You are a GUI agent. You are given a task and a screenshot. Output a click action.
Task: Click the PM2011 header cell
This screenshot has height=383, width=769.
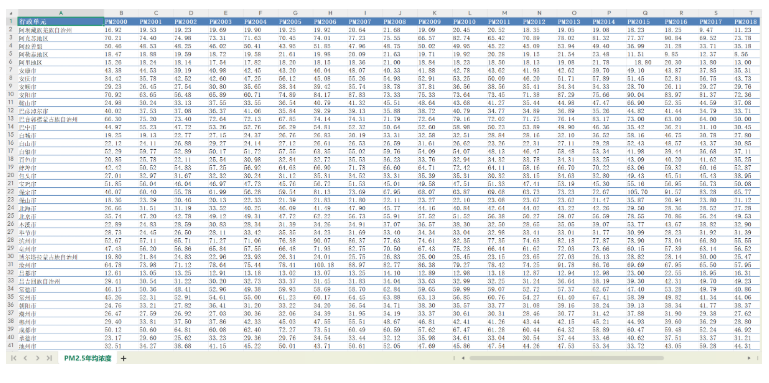(x=504, y=22)
